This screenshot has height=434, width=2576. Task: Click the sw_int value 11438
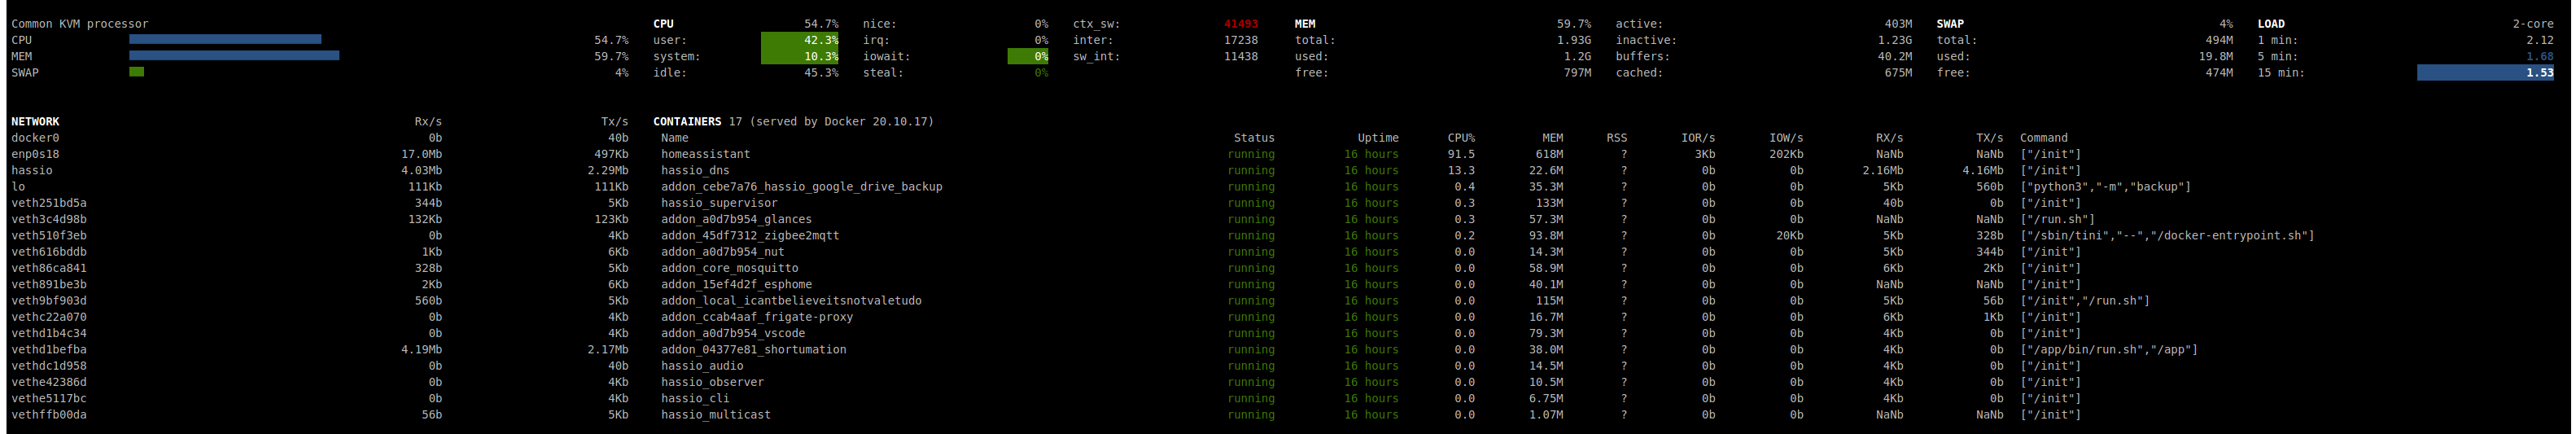tap(1241, 56)
